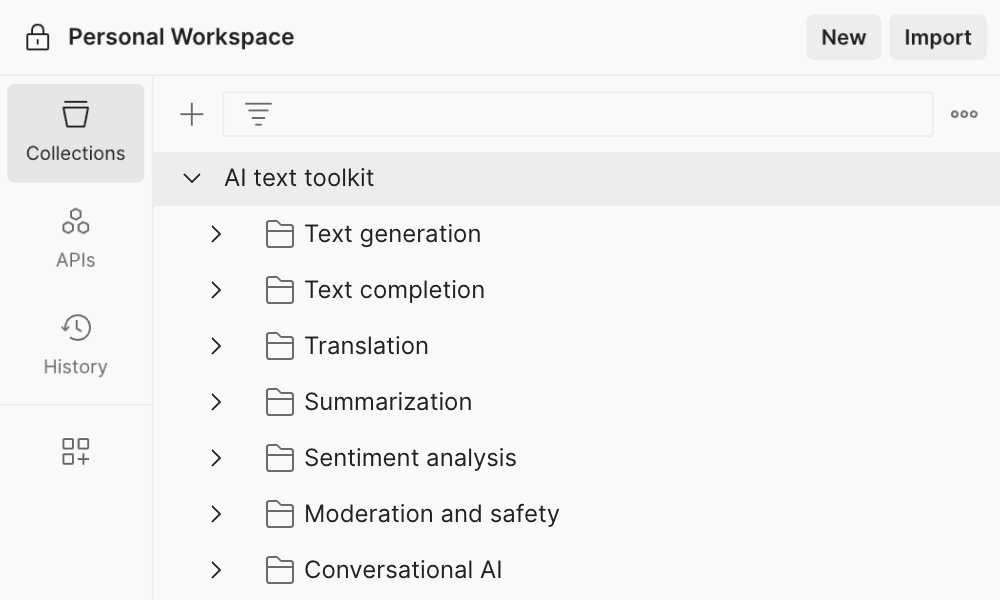Select the Personal Workspace title
Image resolution: width=1000 pixels, height=600 pixels.
181,38
